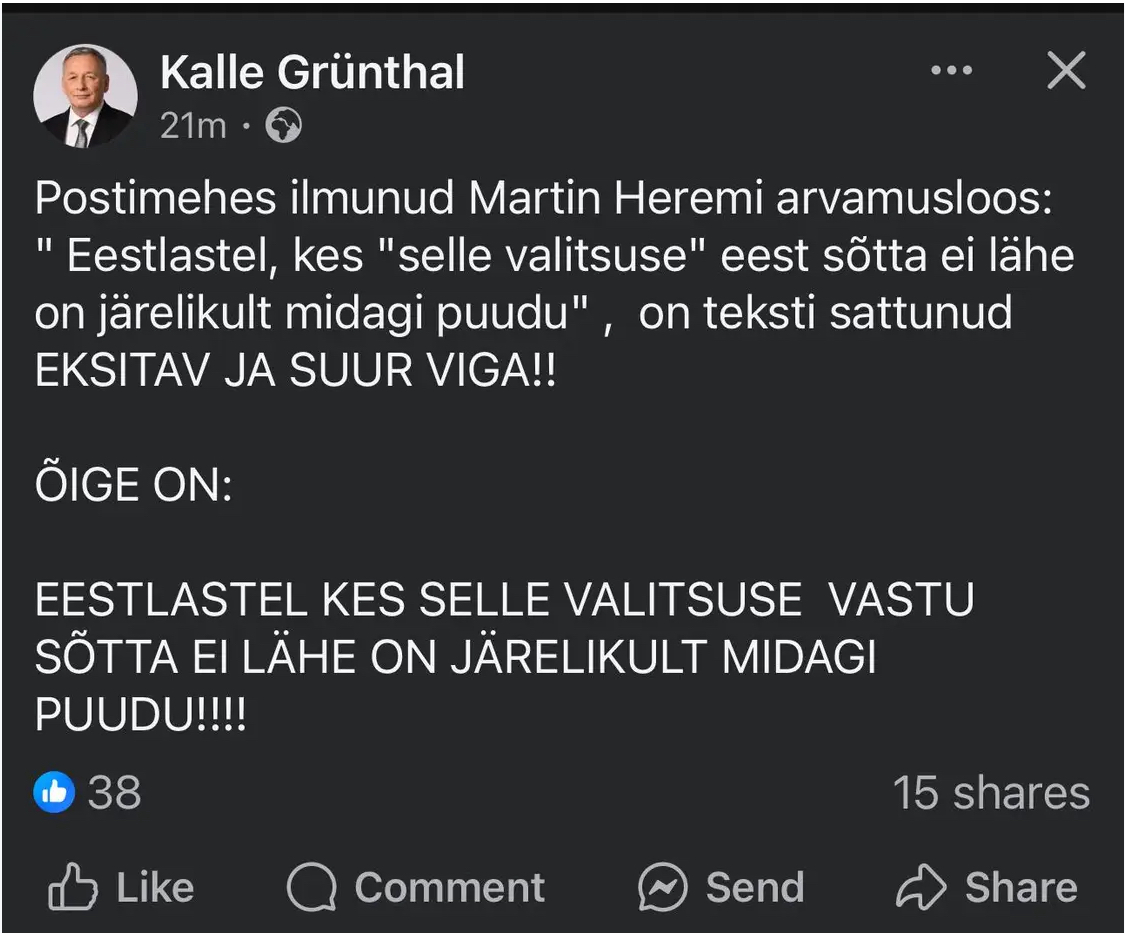The image size is (1125, 939).
Task: Open the 15 shares list
Action: coord(990,793)
